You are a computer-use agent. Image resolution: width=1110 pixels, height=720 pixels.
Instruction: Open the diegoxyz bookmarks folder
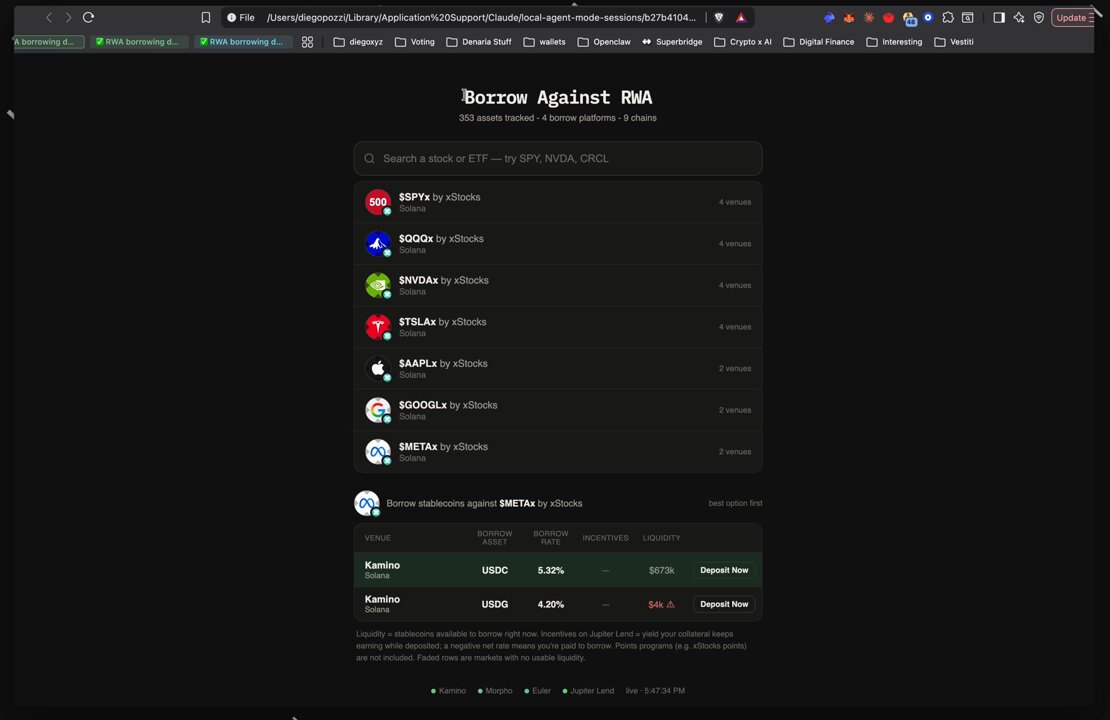point(358,42)
